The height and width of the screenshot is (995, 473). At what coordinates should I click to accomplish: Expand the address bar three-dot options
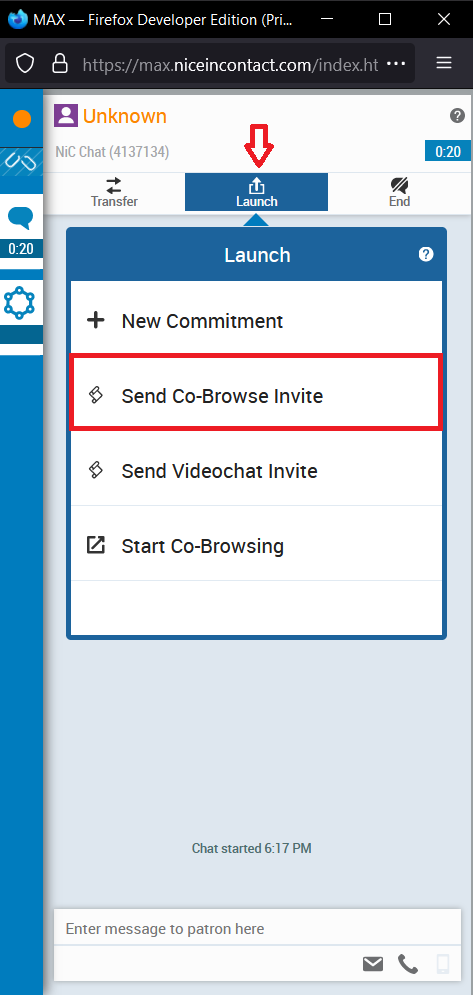pyautogui.click(x=396, y=63)
